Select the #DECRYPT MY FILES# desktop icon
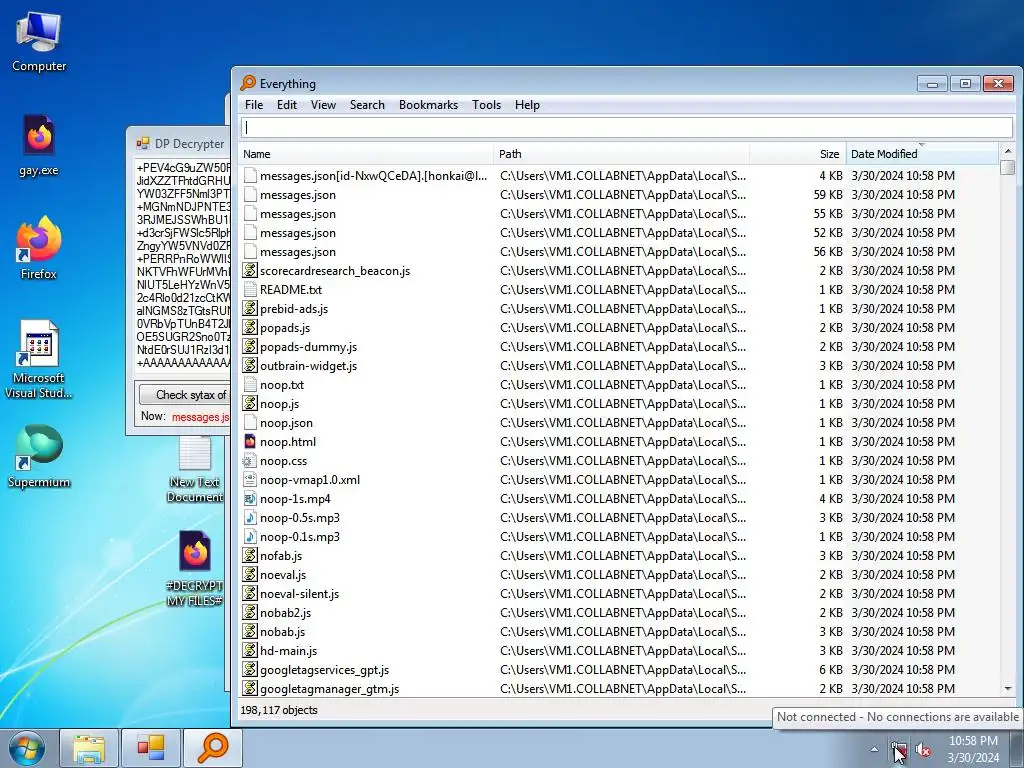1024x768 pixels. point(195,568)
